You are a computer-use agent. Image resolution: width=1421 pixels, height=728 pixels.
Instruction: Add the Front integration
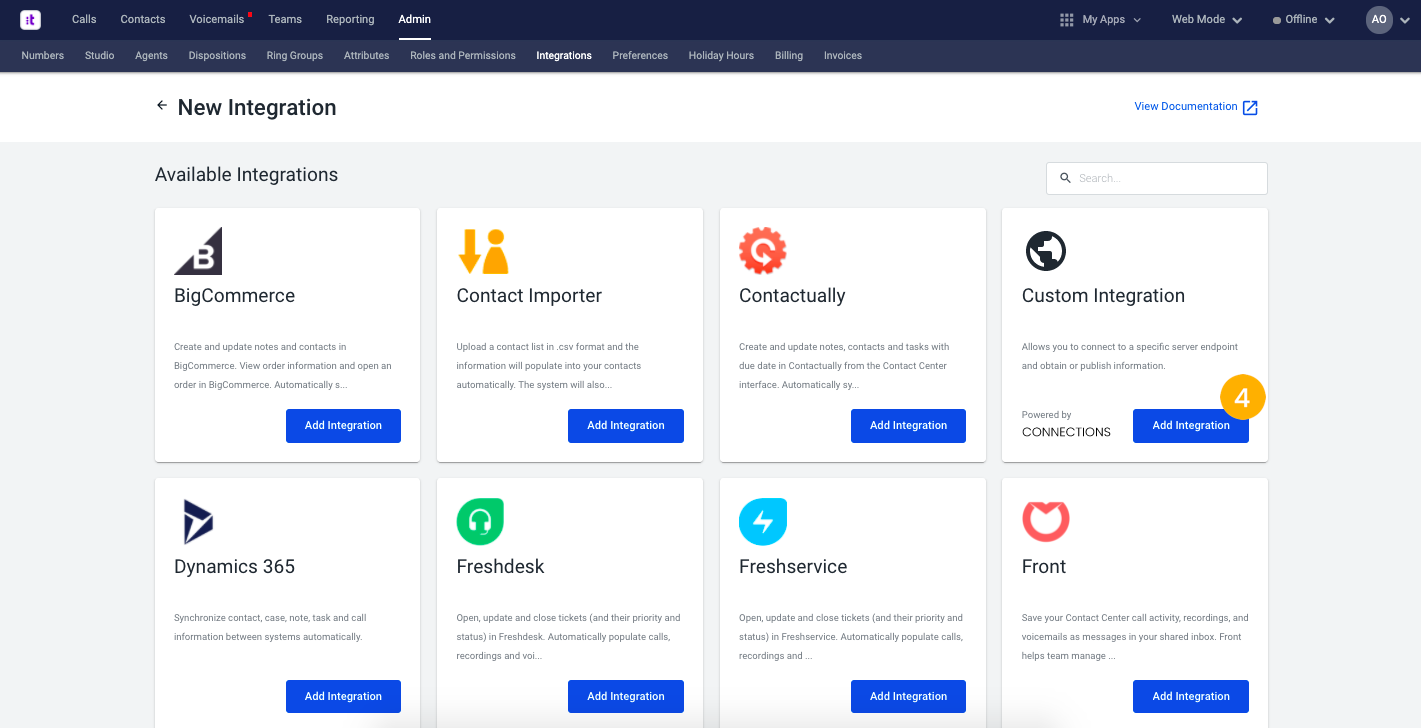pos(1191,696)
